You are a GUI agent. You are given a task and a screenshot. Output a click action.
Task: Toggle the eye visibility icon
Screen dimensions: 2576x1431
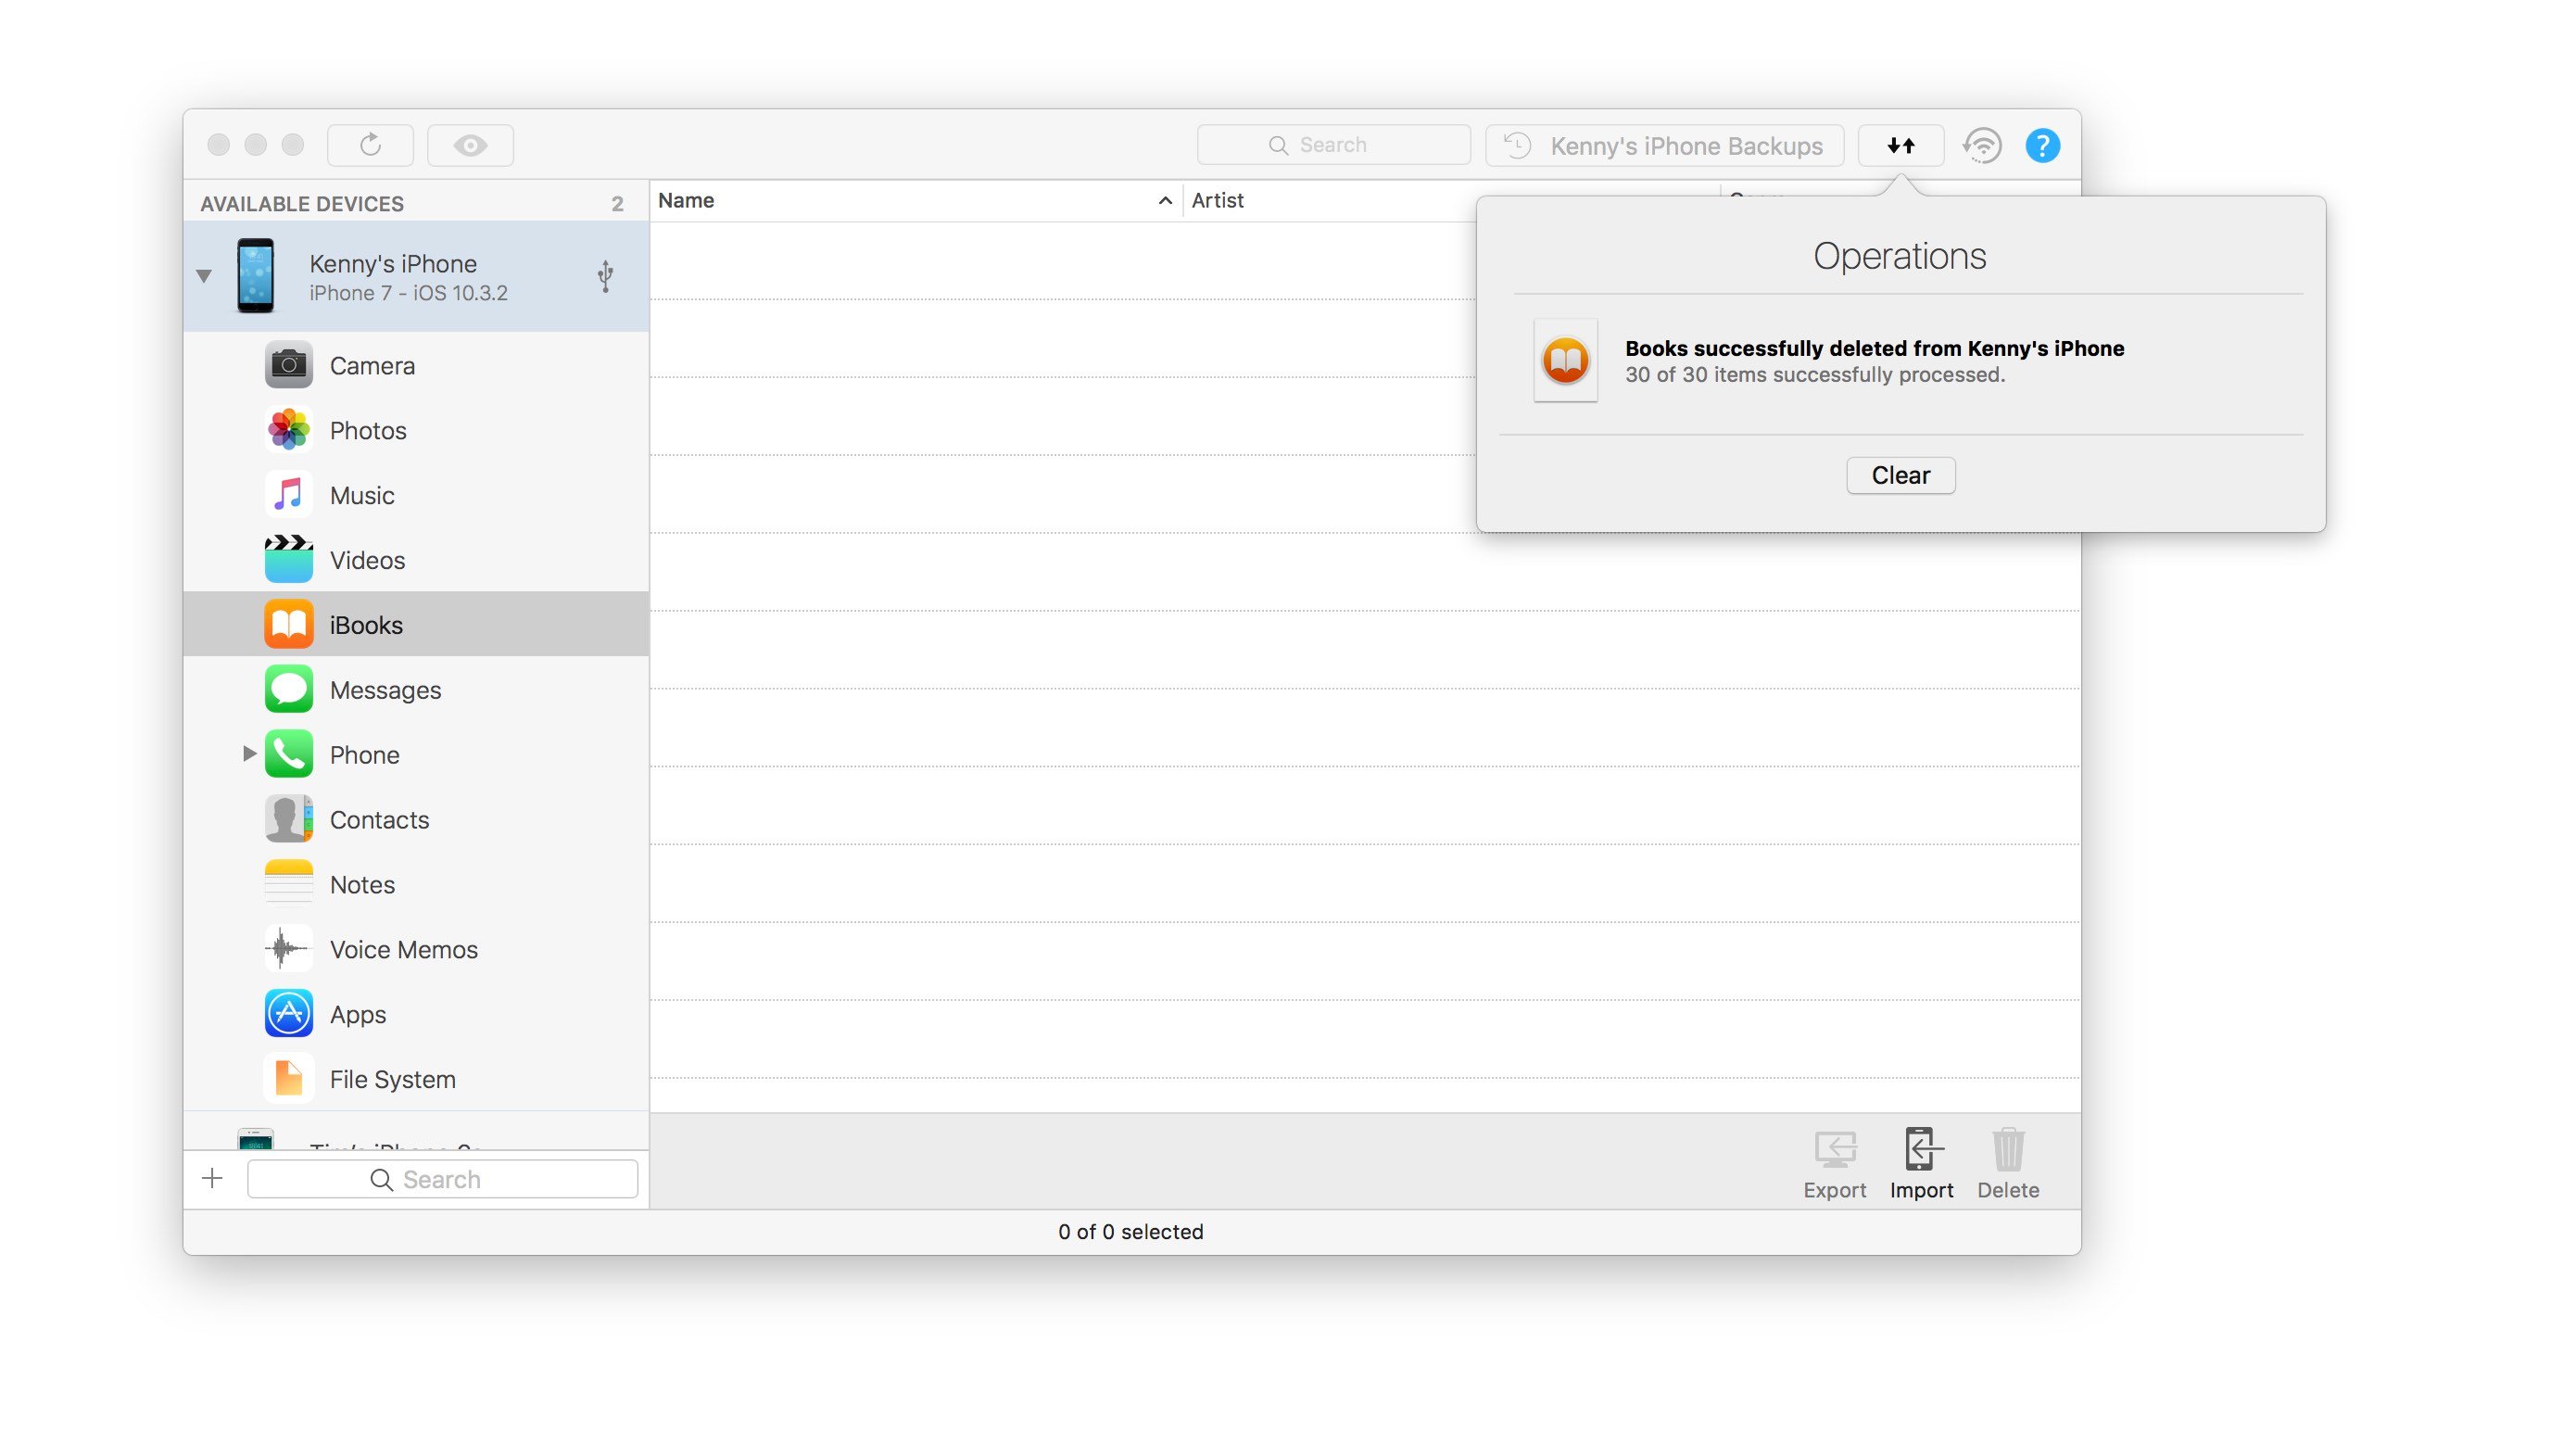(x=471, y=143)
